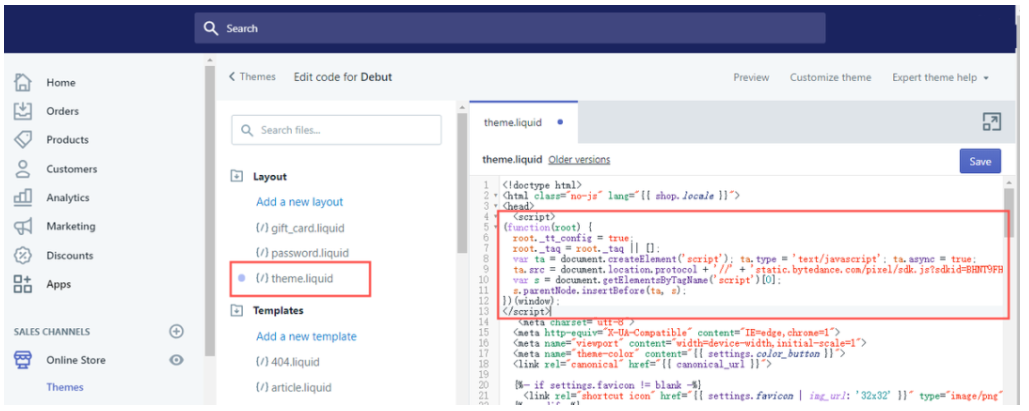Viewport: 1029px width, 411px height.
Task: Click the "SALES CHANNELS" heading
Action: (x=52, y=332)
